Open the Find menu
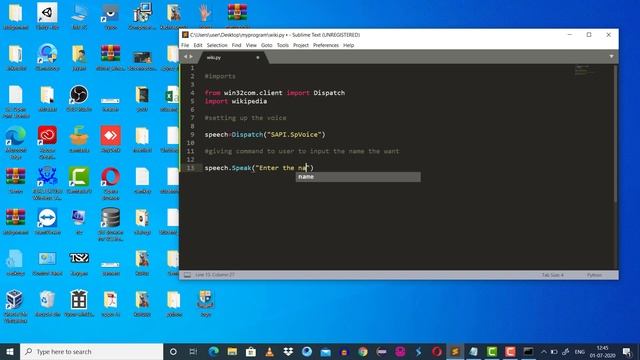The image size is (640, 360). pos(236,45)
